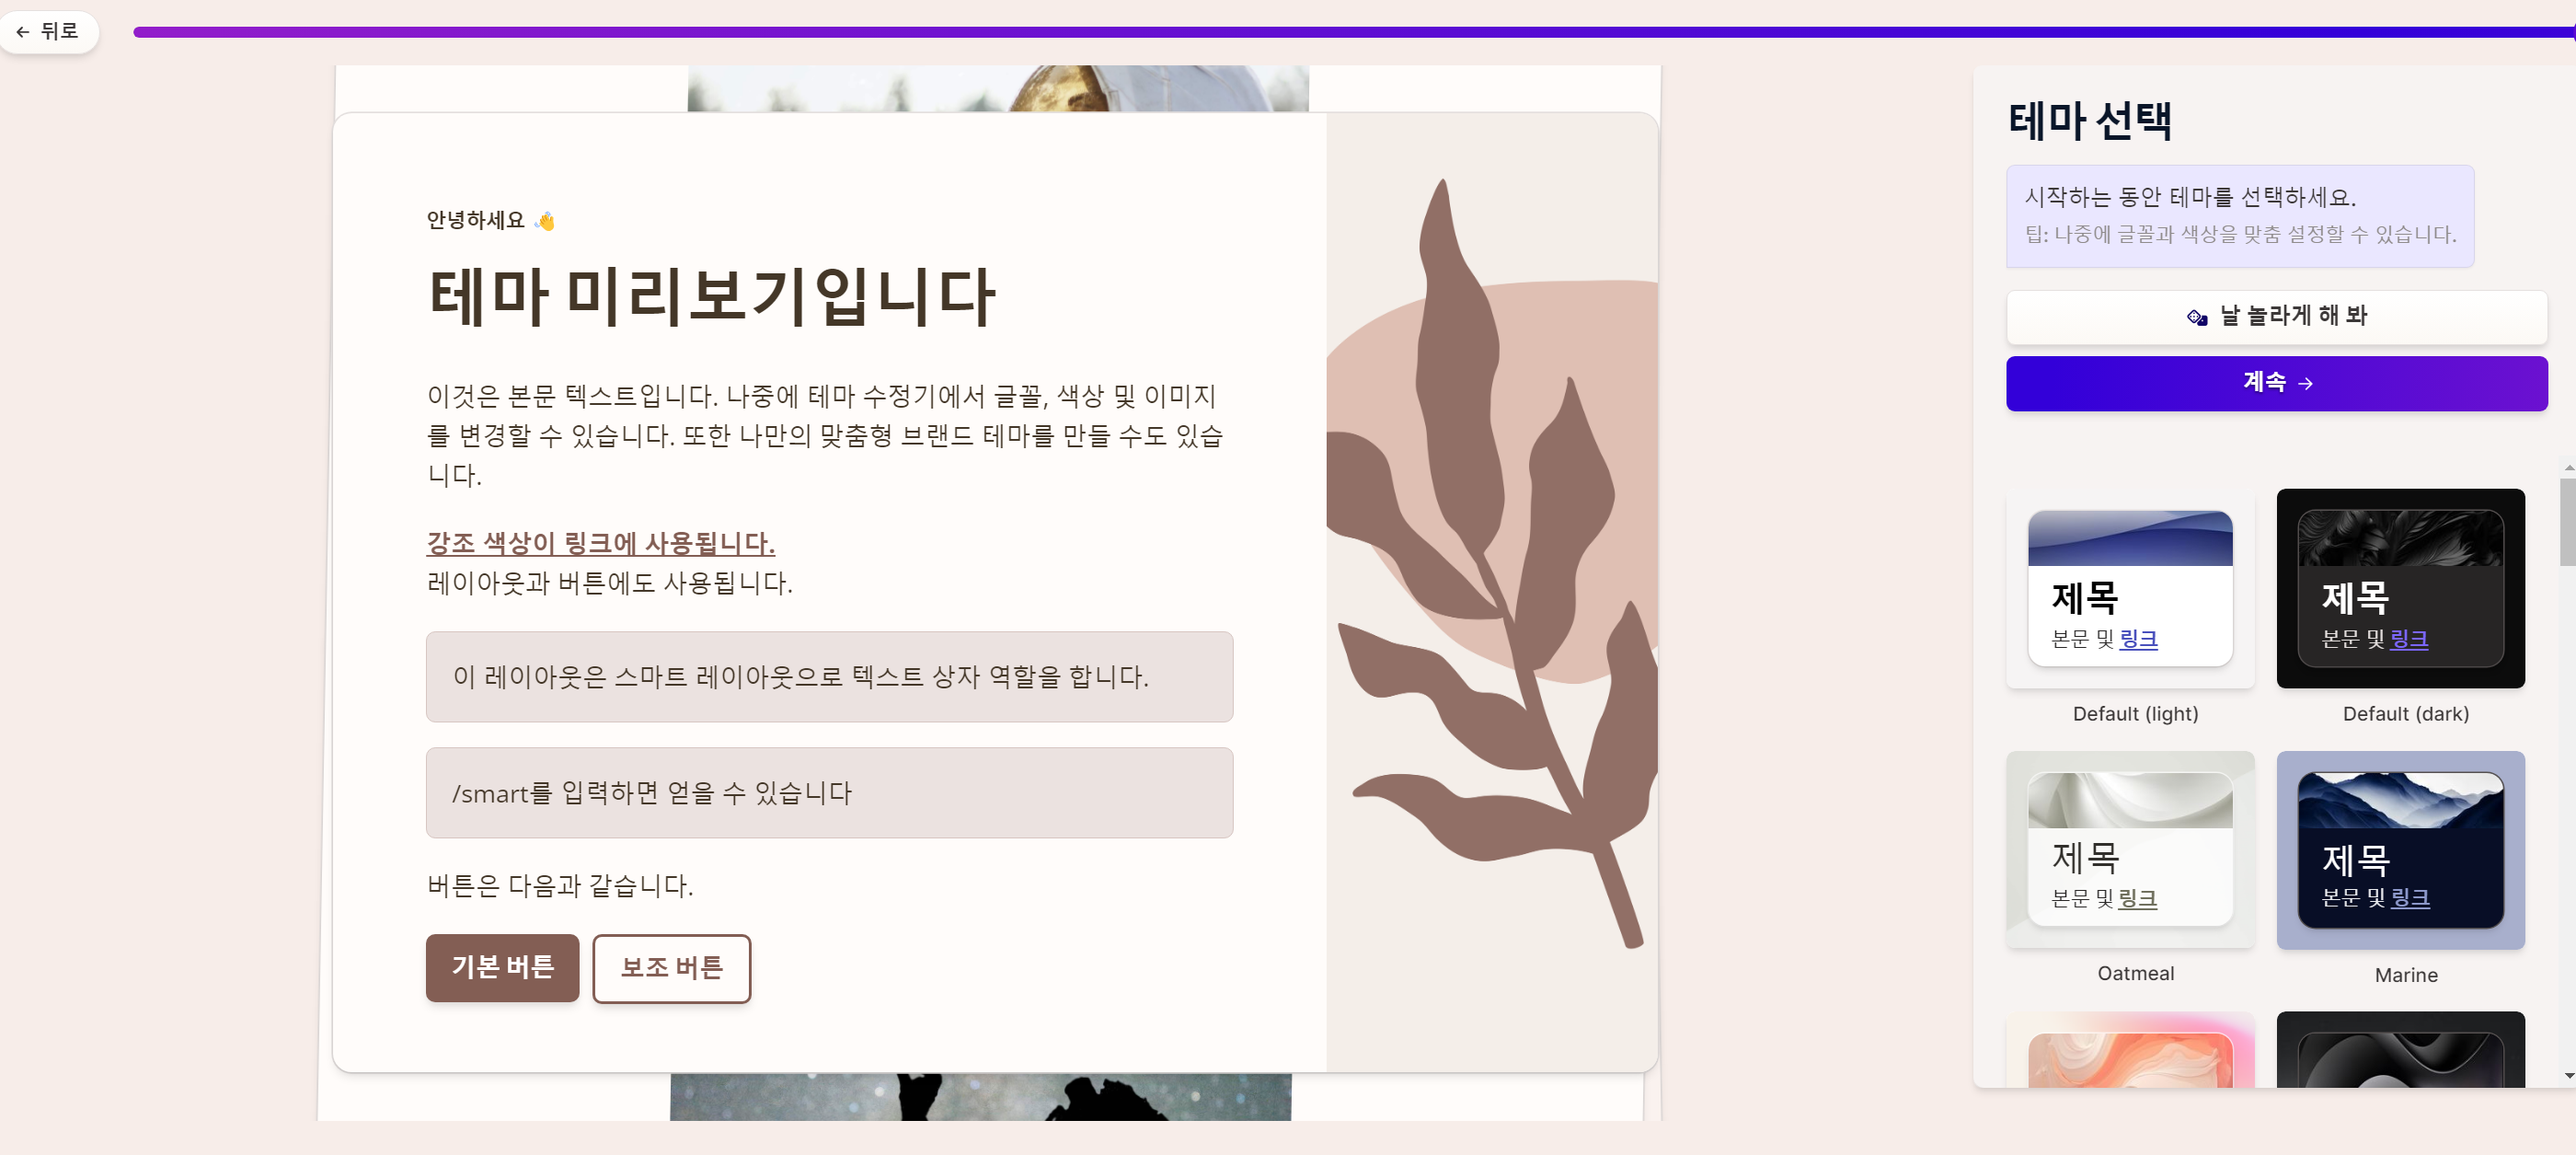Select the Default (light) theme

pos(2130,588)
